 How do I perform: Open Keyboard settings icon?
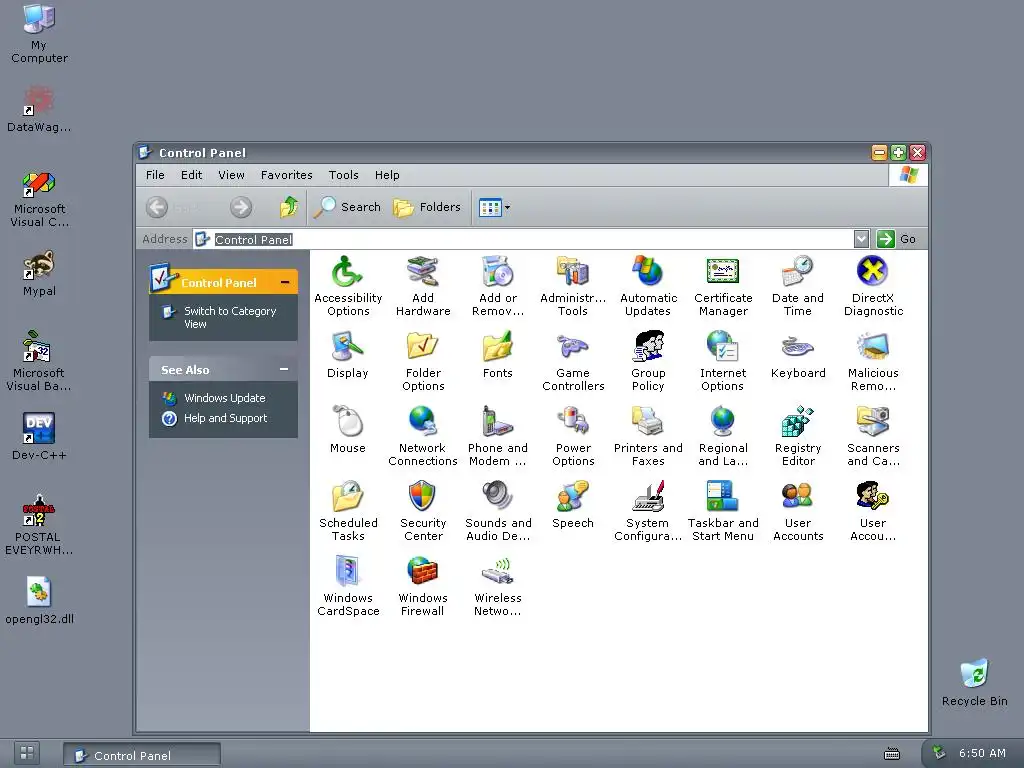point(797,355)
